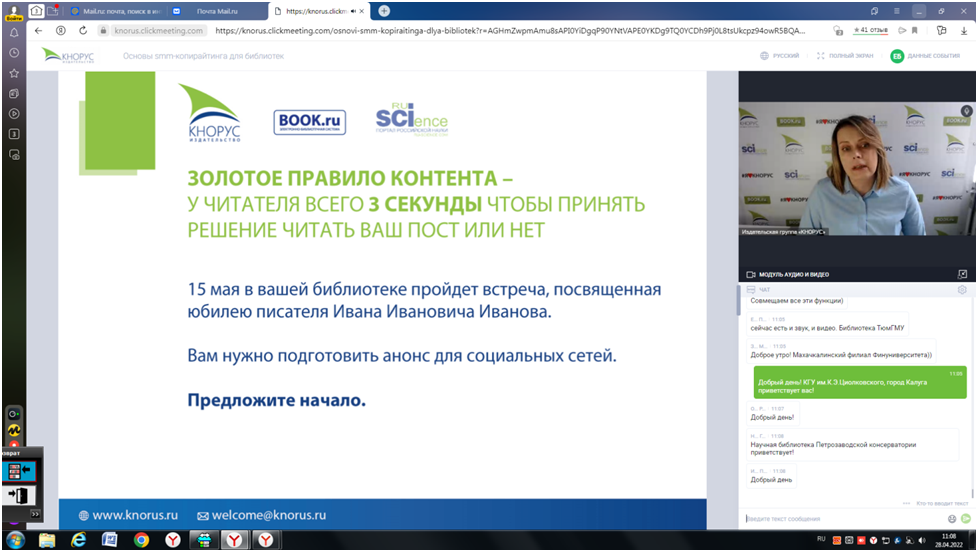The width and height of the screenshot is (978, 552).
Task: Open bookmarks star in left sidebar
Action: [14, 73]
